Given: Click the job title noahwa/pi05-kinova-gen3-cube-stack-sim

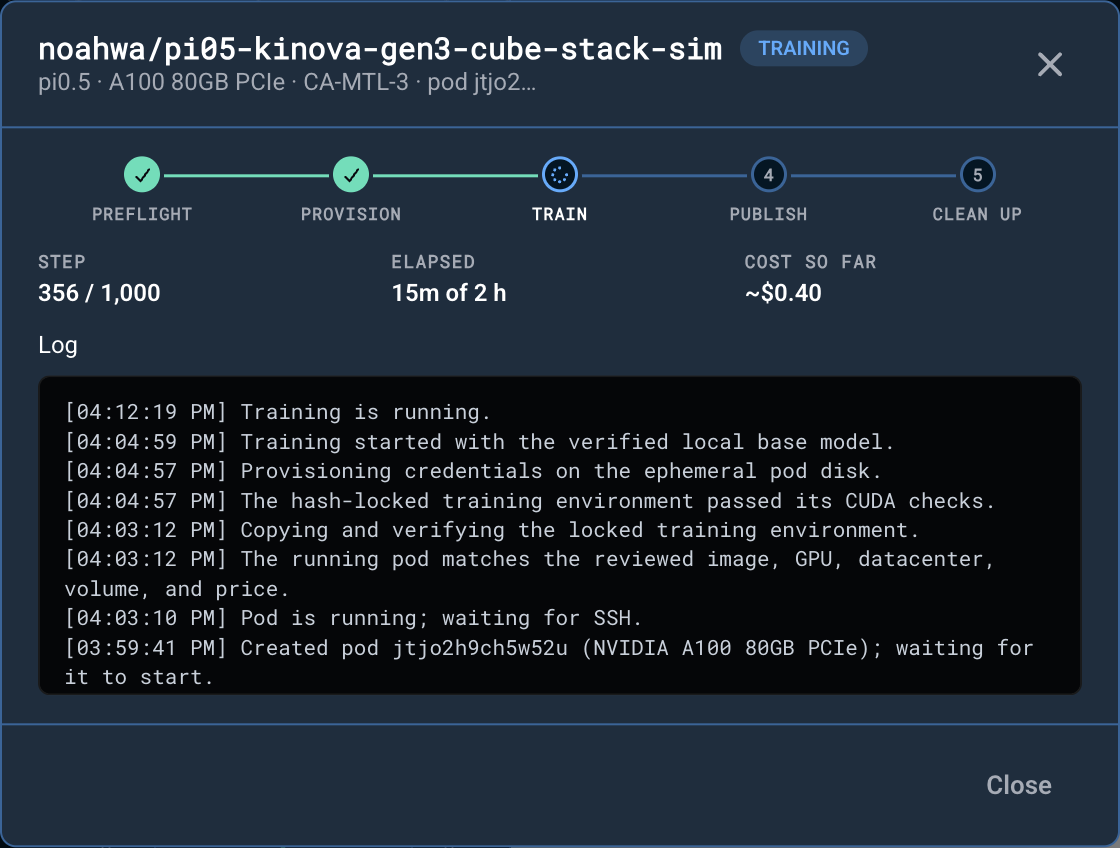Looking at the screenshot, I should click(x=380, y=49).
